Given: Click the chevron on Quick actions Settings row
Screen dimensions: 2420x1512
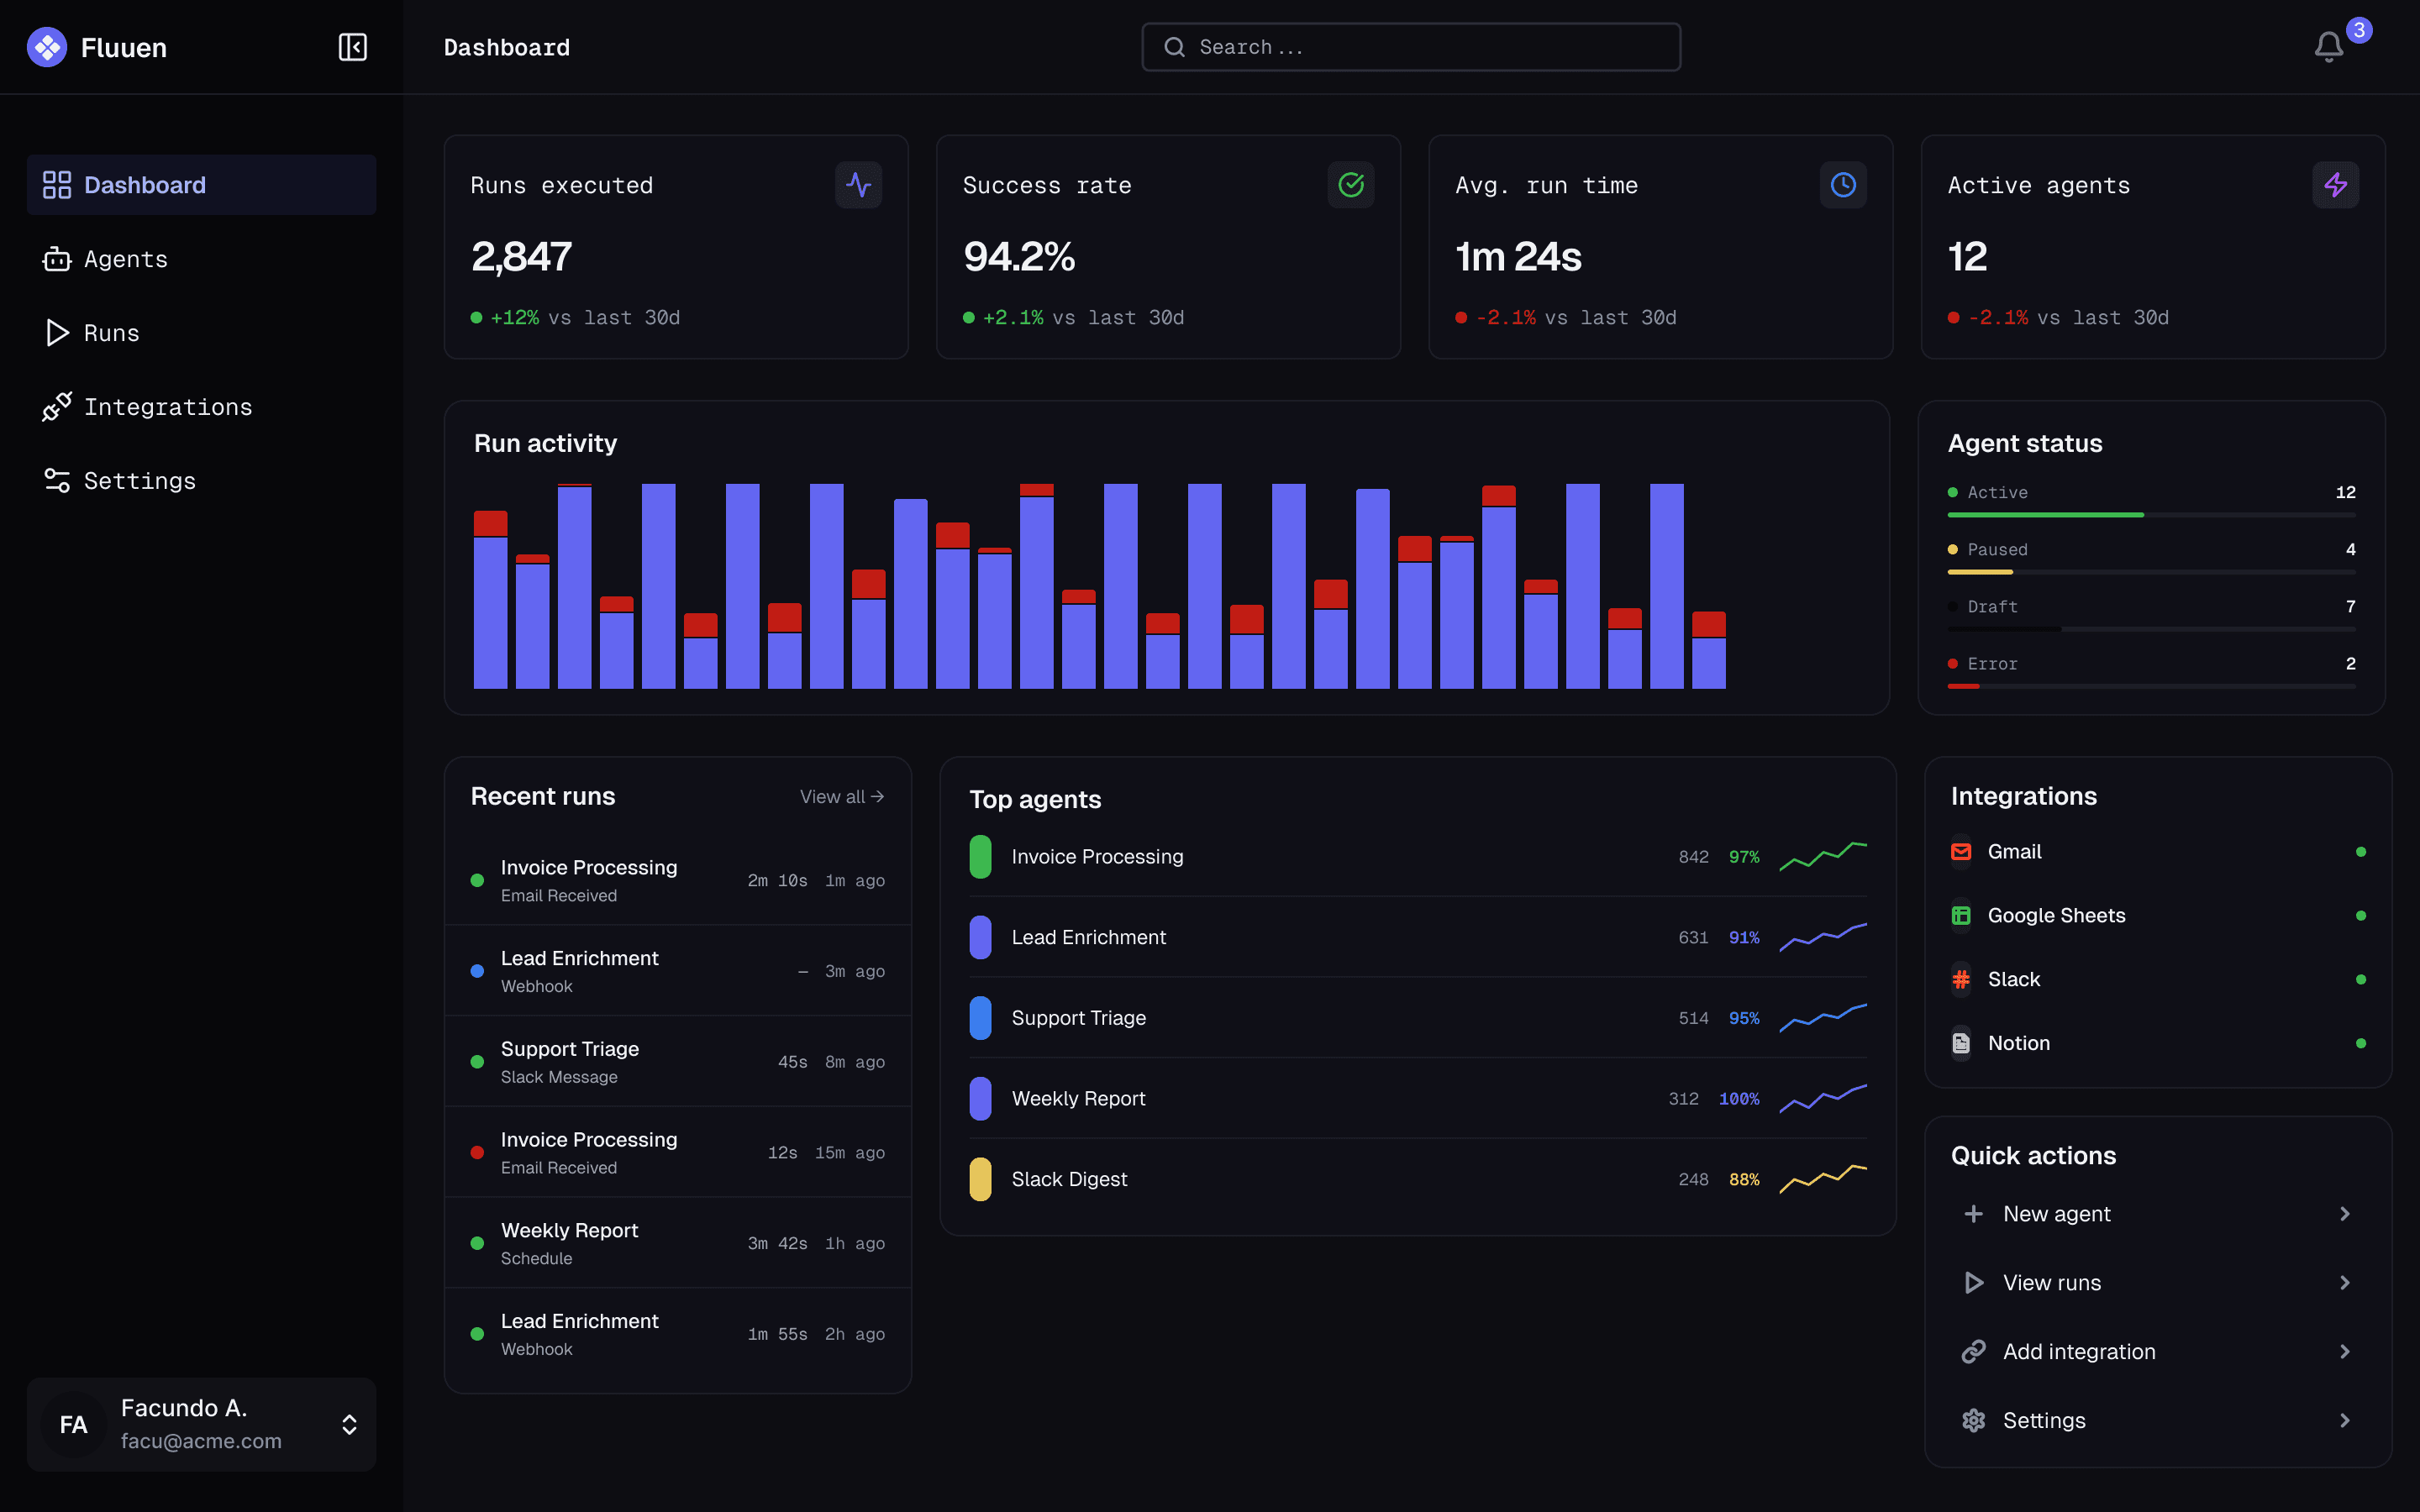Looking at the screenshot, I should pos(2344,1421).
